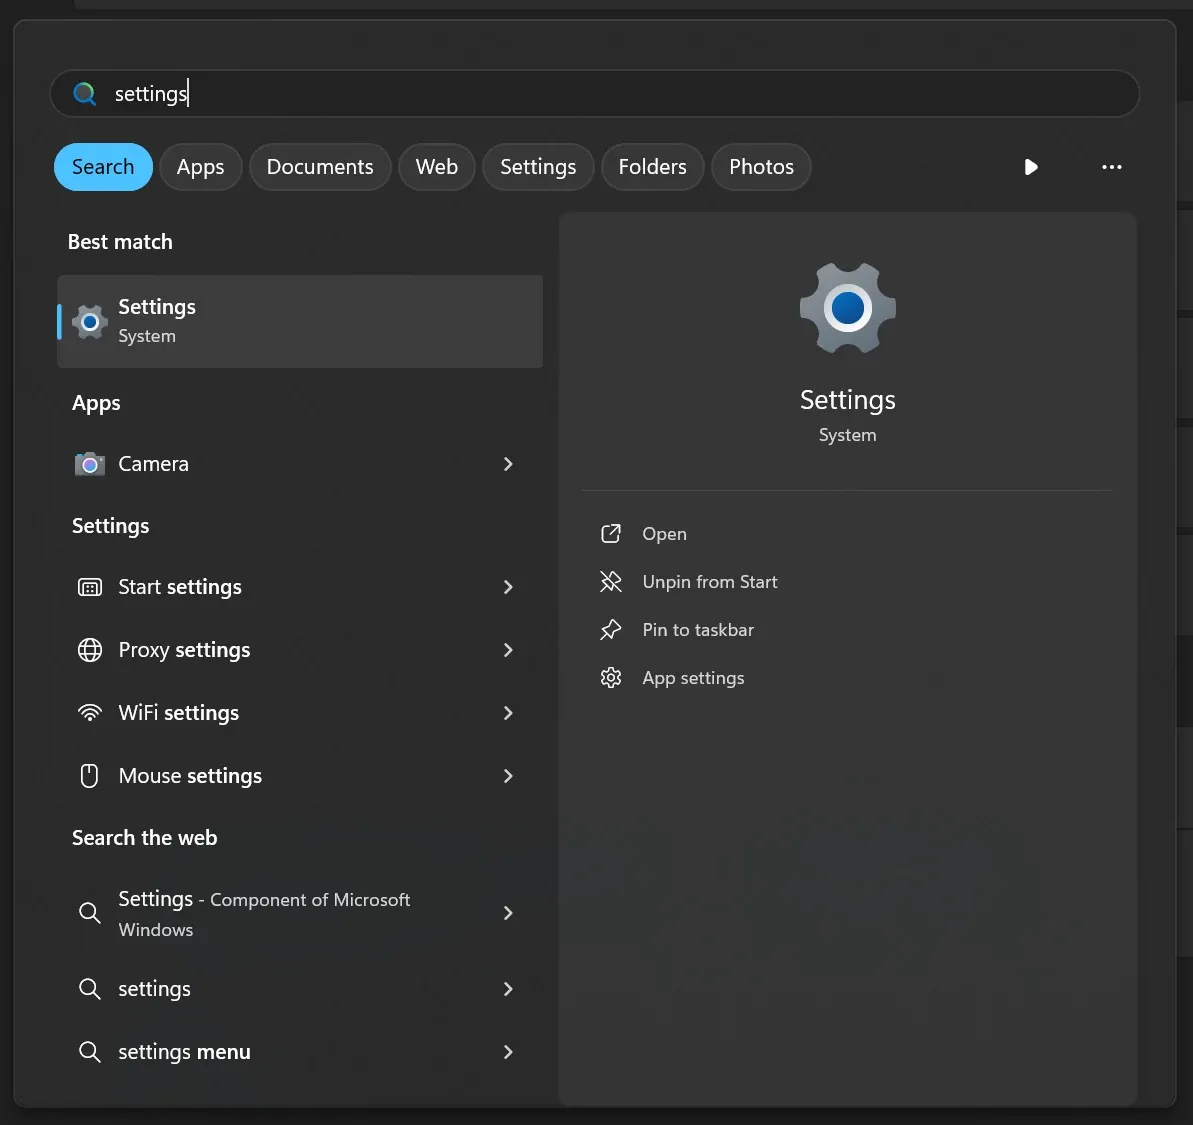Open 'WiFi settings' result

coord(300,713)
